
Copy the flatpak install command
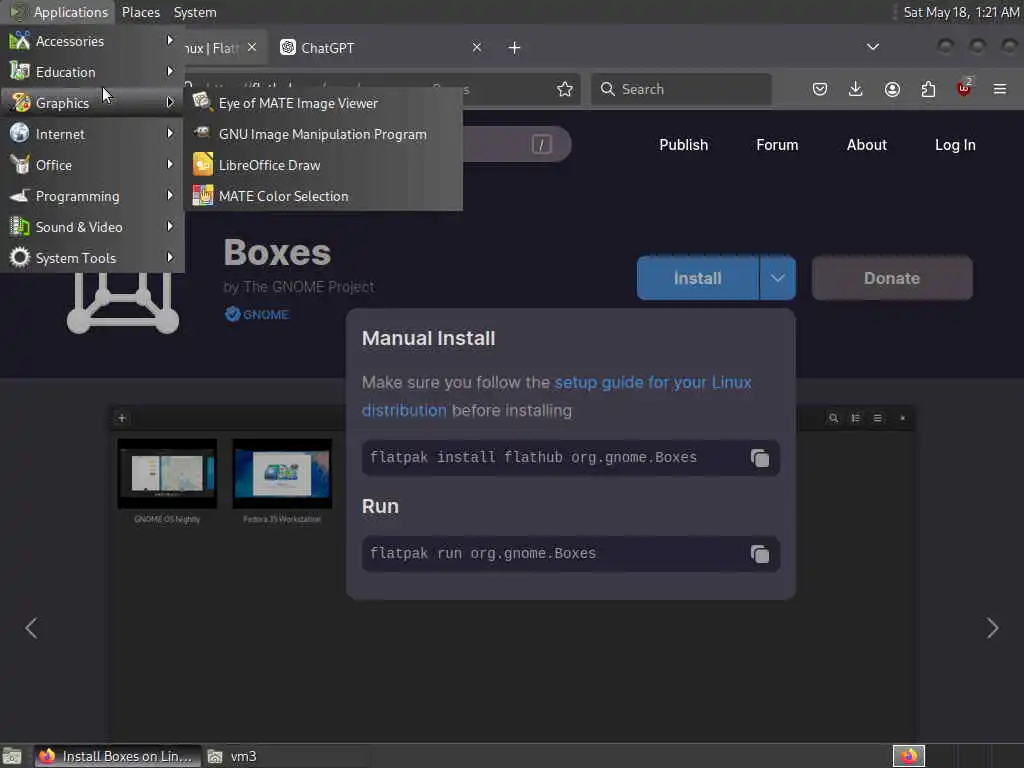click(x=760, y=458)
